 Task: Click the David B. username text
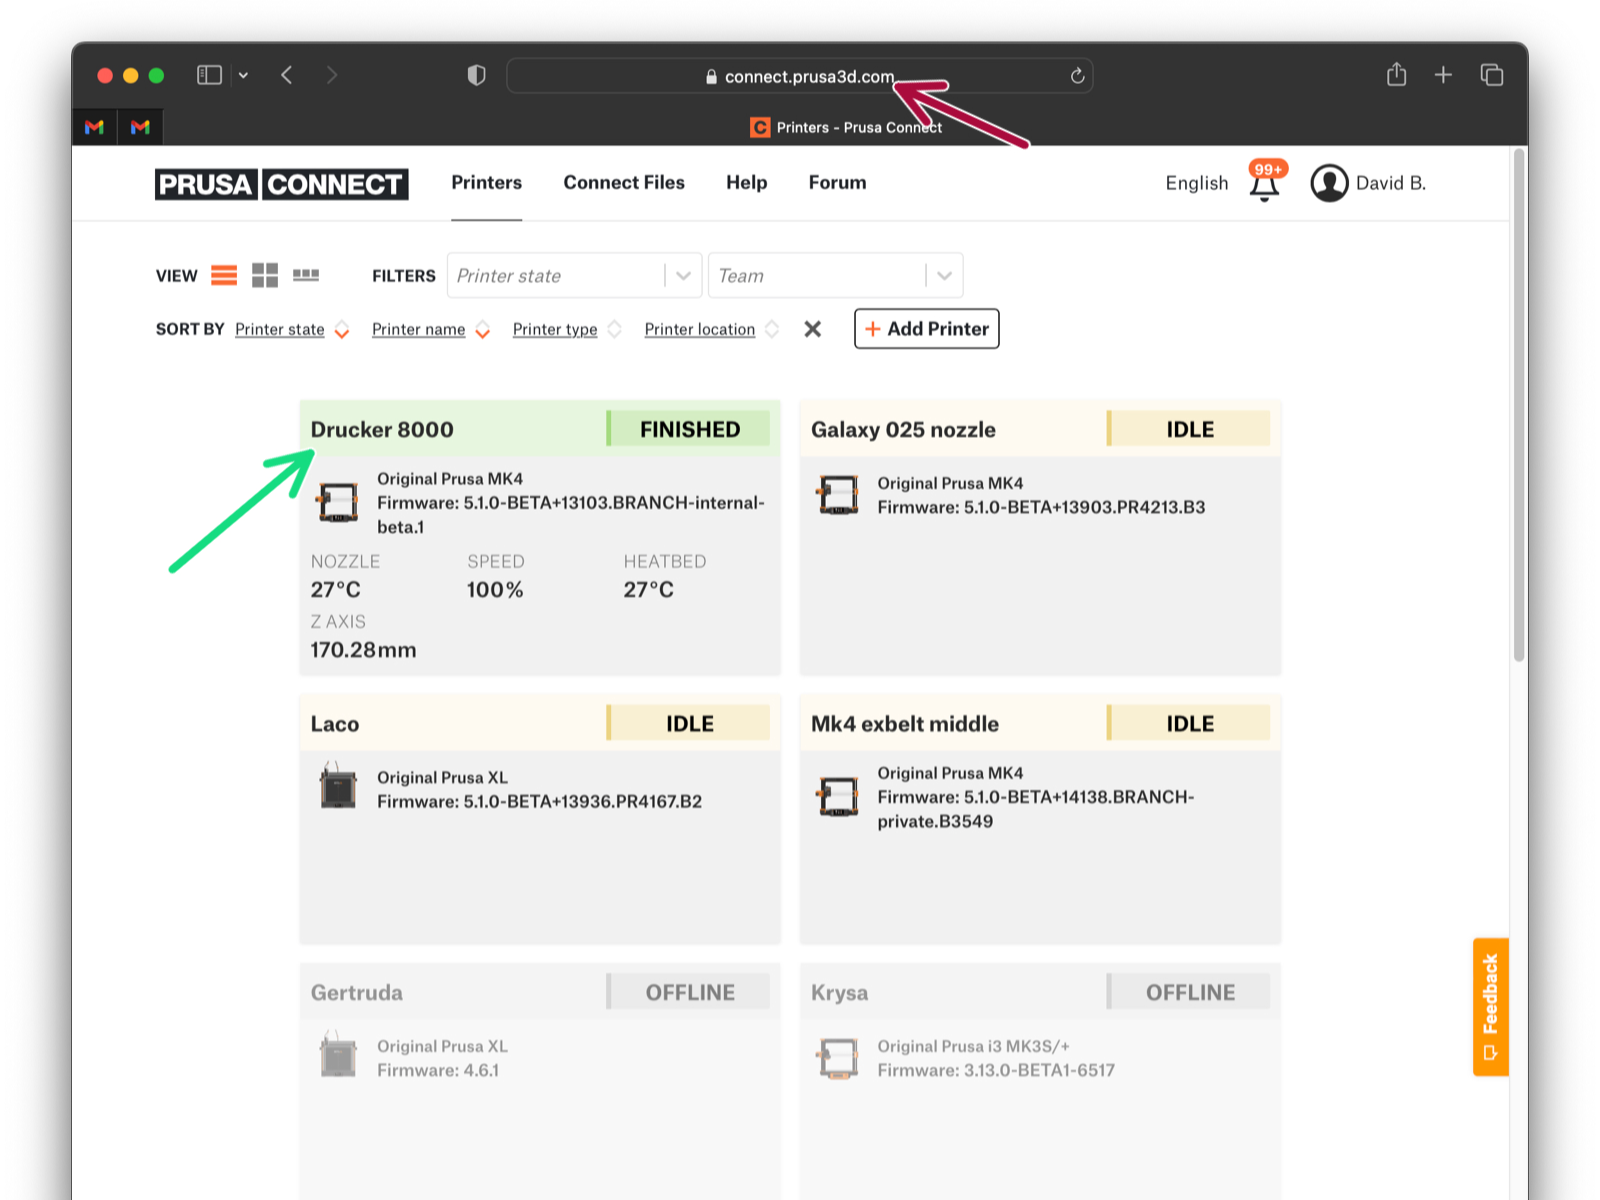tap(1391, 183)
